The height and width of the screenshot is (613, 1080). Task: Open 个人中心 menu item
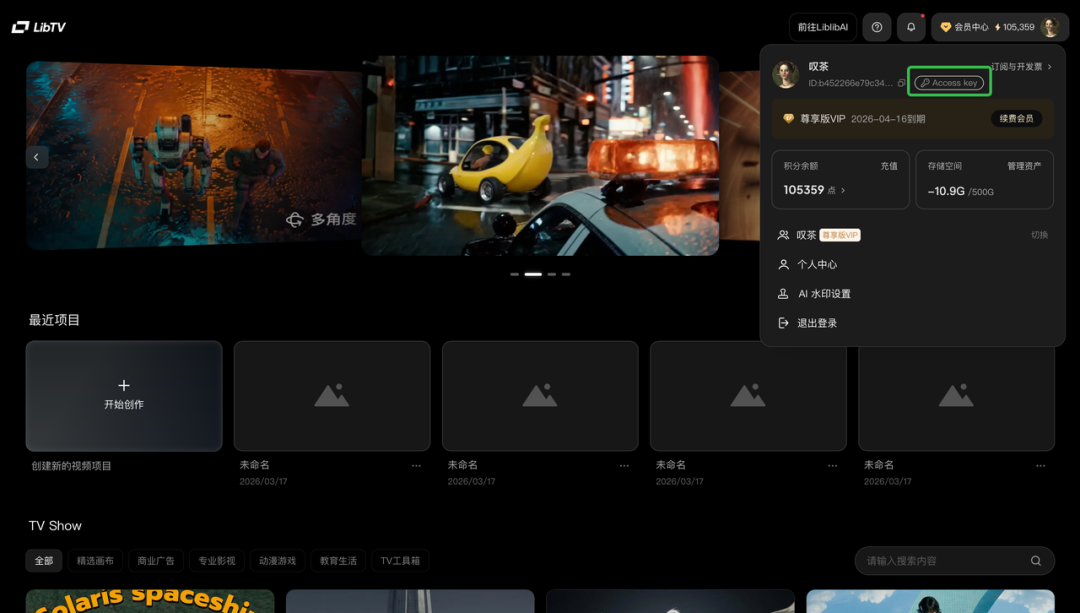(816, 265)
